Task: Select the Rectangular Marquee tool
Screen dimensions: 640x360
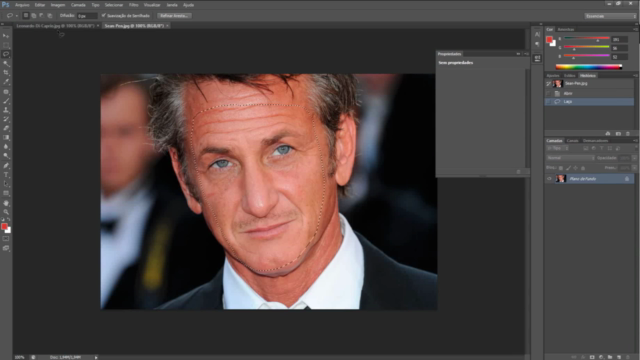Action: click(x=6, y=45)
